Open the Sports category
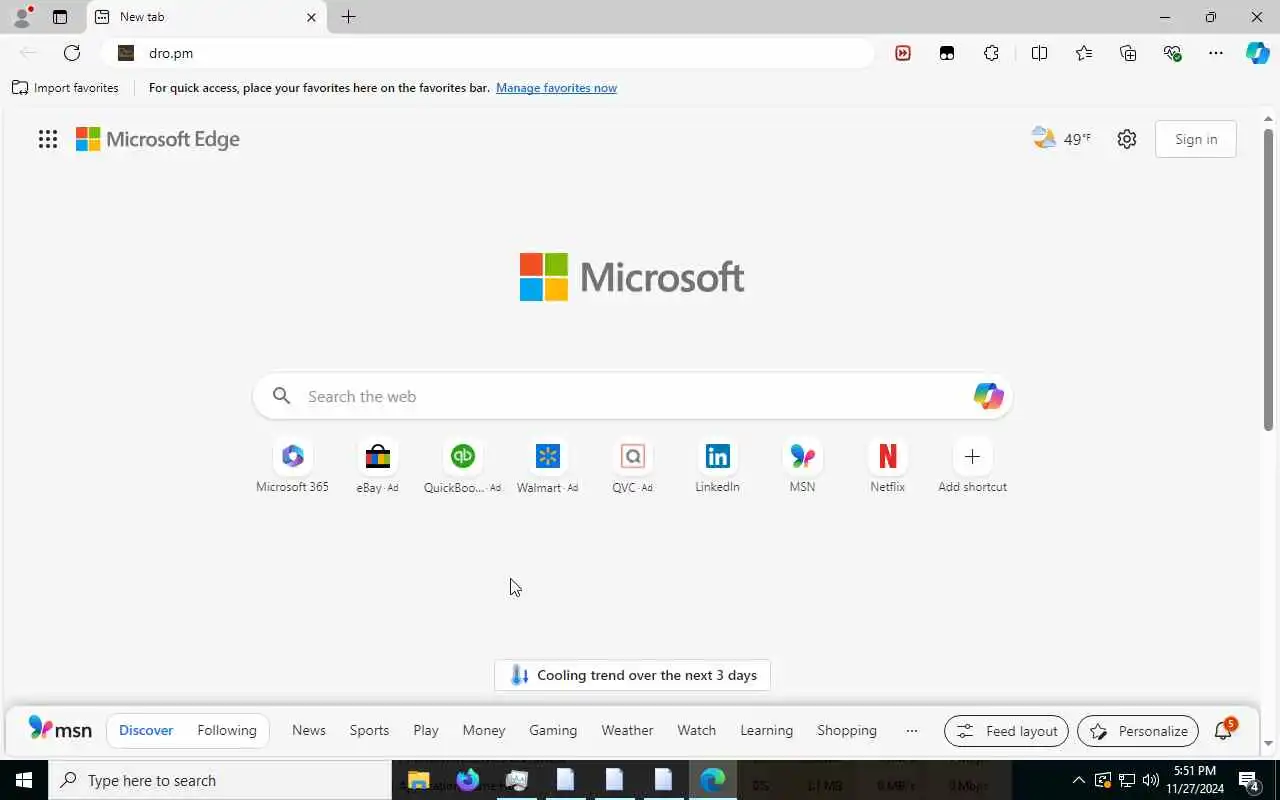Image resolution: width=1280 pixels, height=800 pixels. pyautogui.click(x=369, y=730)
